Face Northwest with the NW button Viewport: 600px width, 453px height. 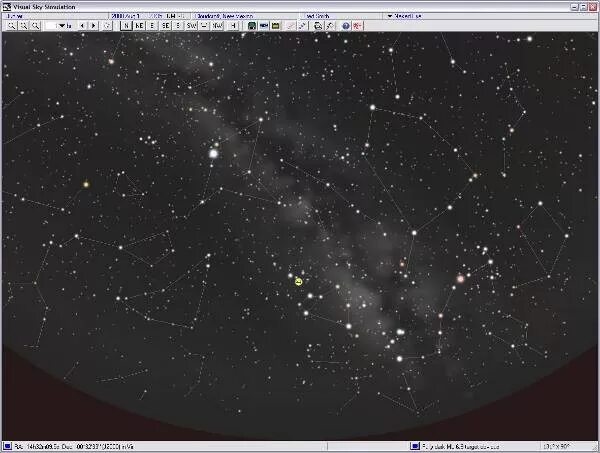coord(217,26)
